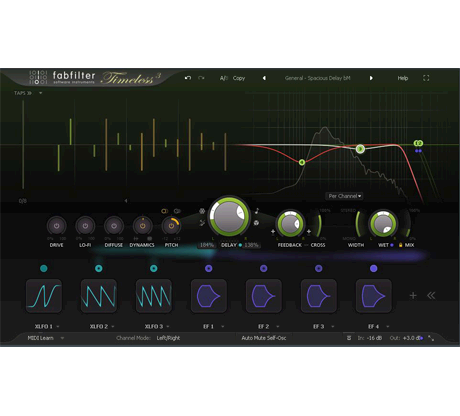Open the Taps dropdown menu
Screen dimensions: 460x416
click(x=28, y=93)
